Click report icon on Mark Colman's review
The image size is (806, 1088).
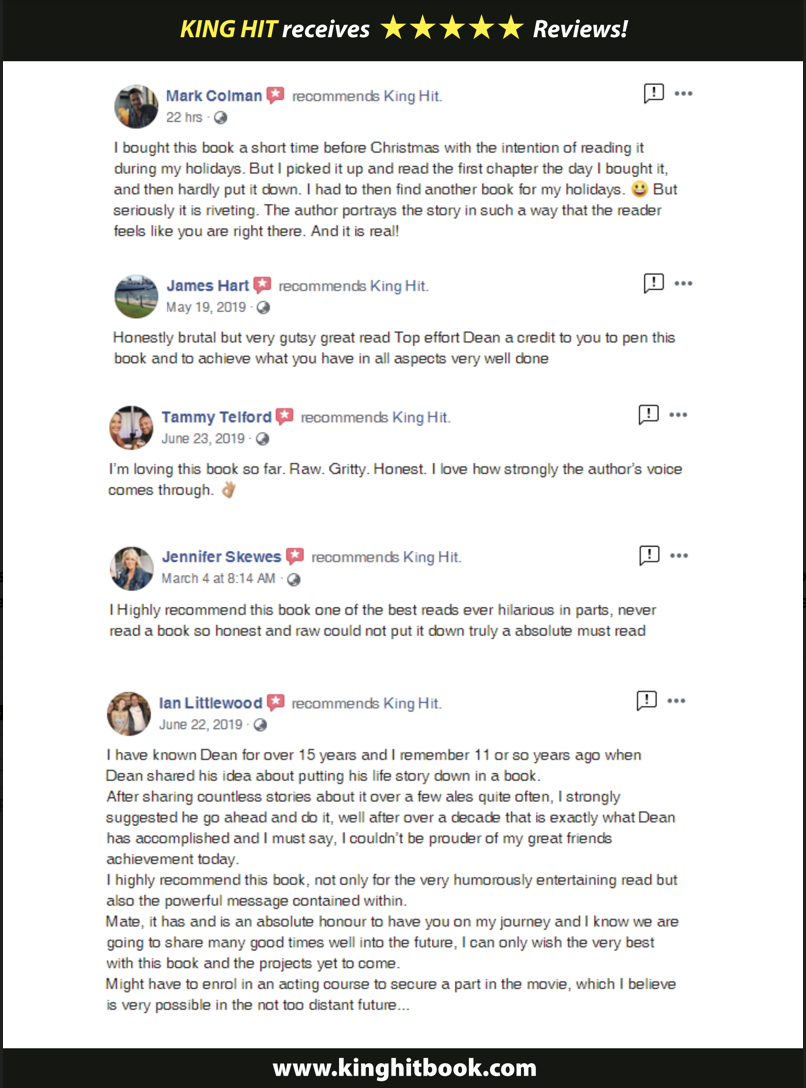[x=653, y=93]
